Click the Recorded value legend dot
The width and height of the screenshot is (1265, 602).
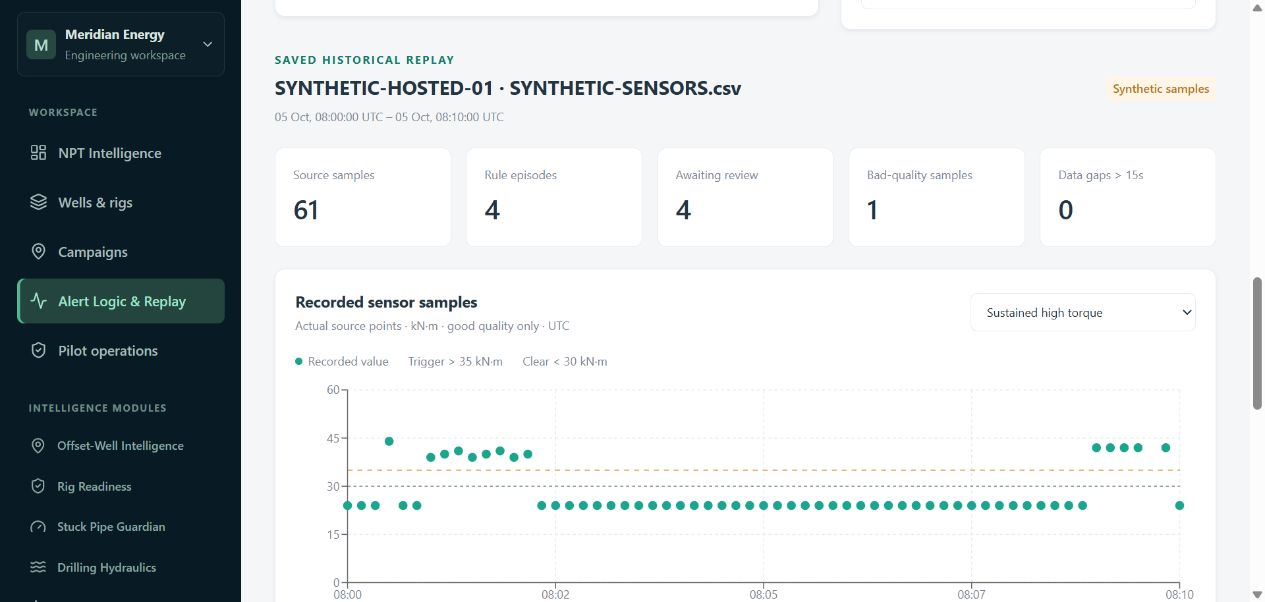tap(299, 361)
